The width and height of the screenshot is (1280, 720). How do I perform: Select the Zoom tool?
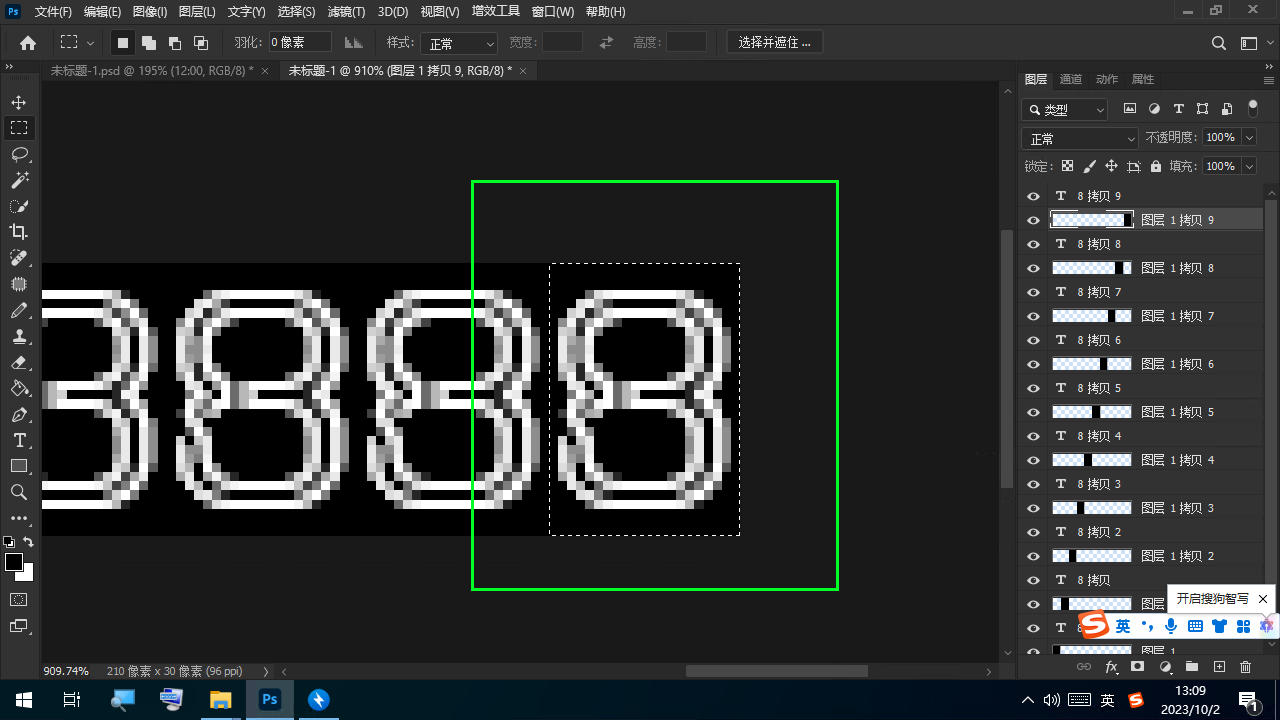(19, 492)
